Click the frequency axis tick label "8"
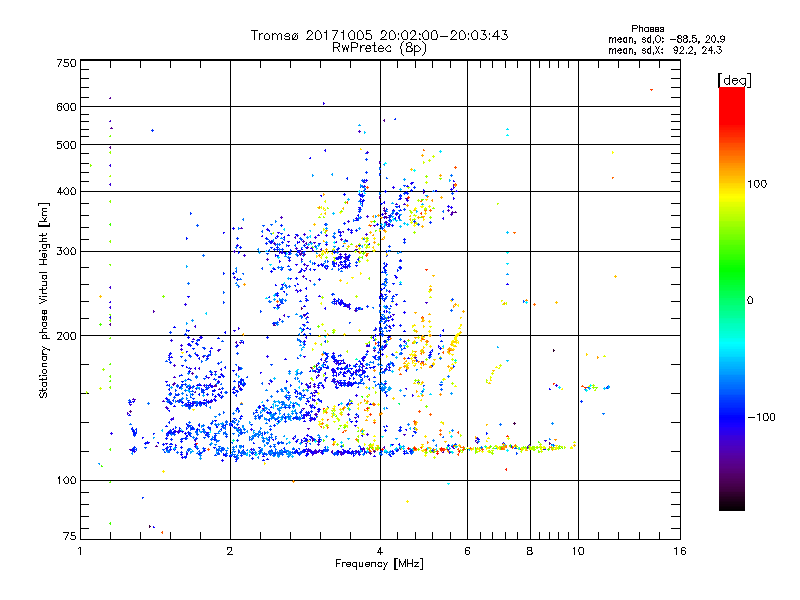Image resolution: width=800 pixels, height=600 pixels. pos(530,551)
